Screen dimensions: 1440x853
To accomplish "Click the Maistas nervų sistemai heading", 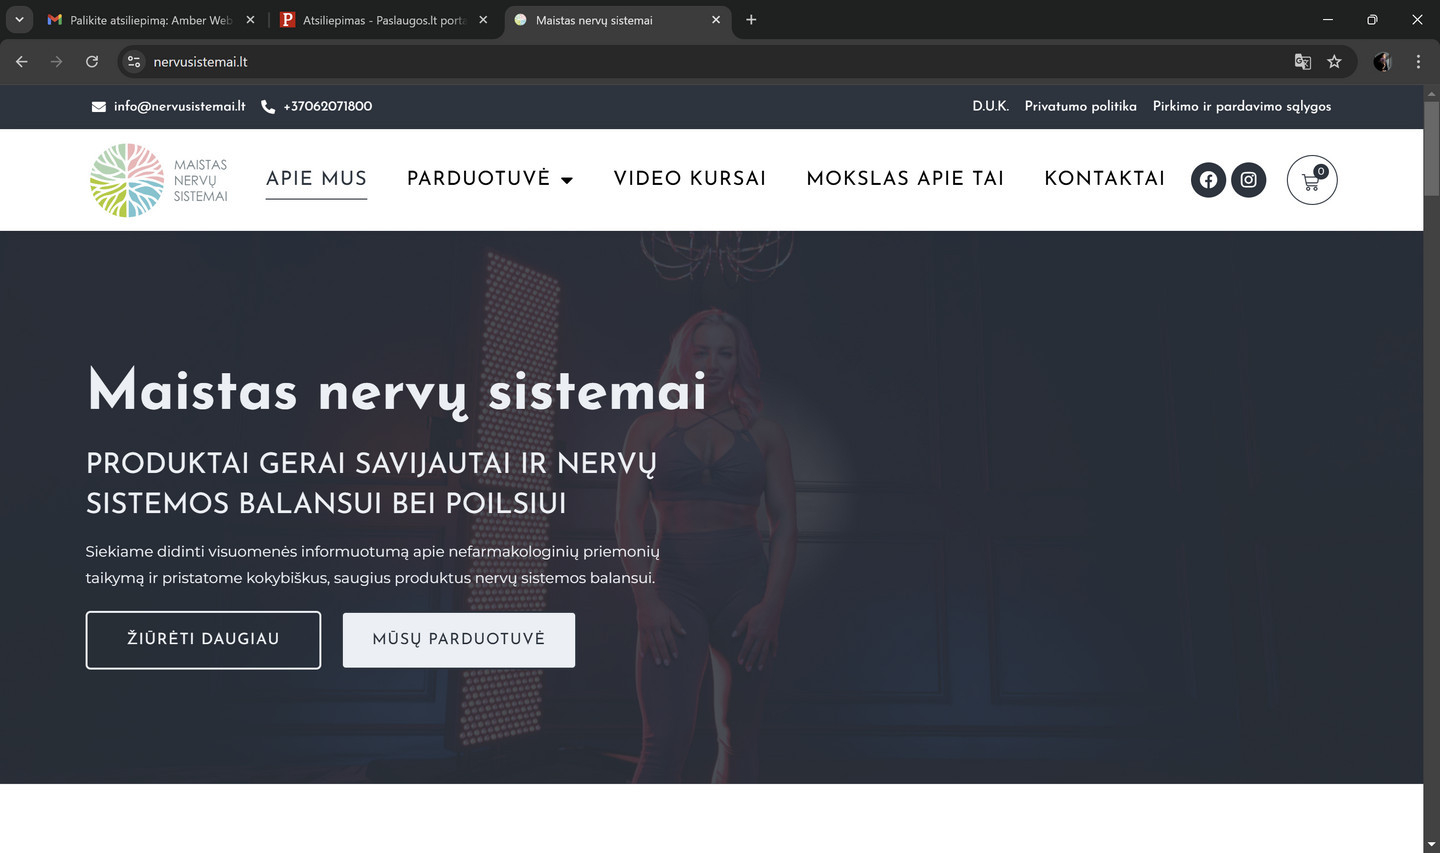I will click(397, 391).
